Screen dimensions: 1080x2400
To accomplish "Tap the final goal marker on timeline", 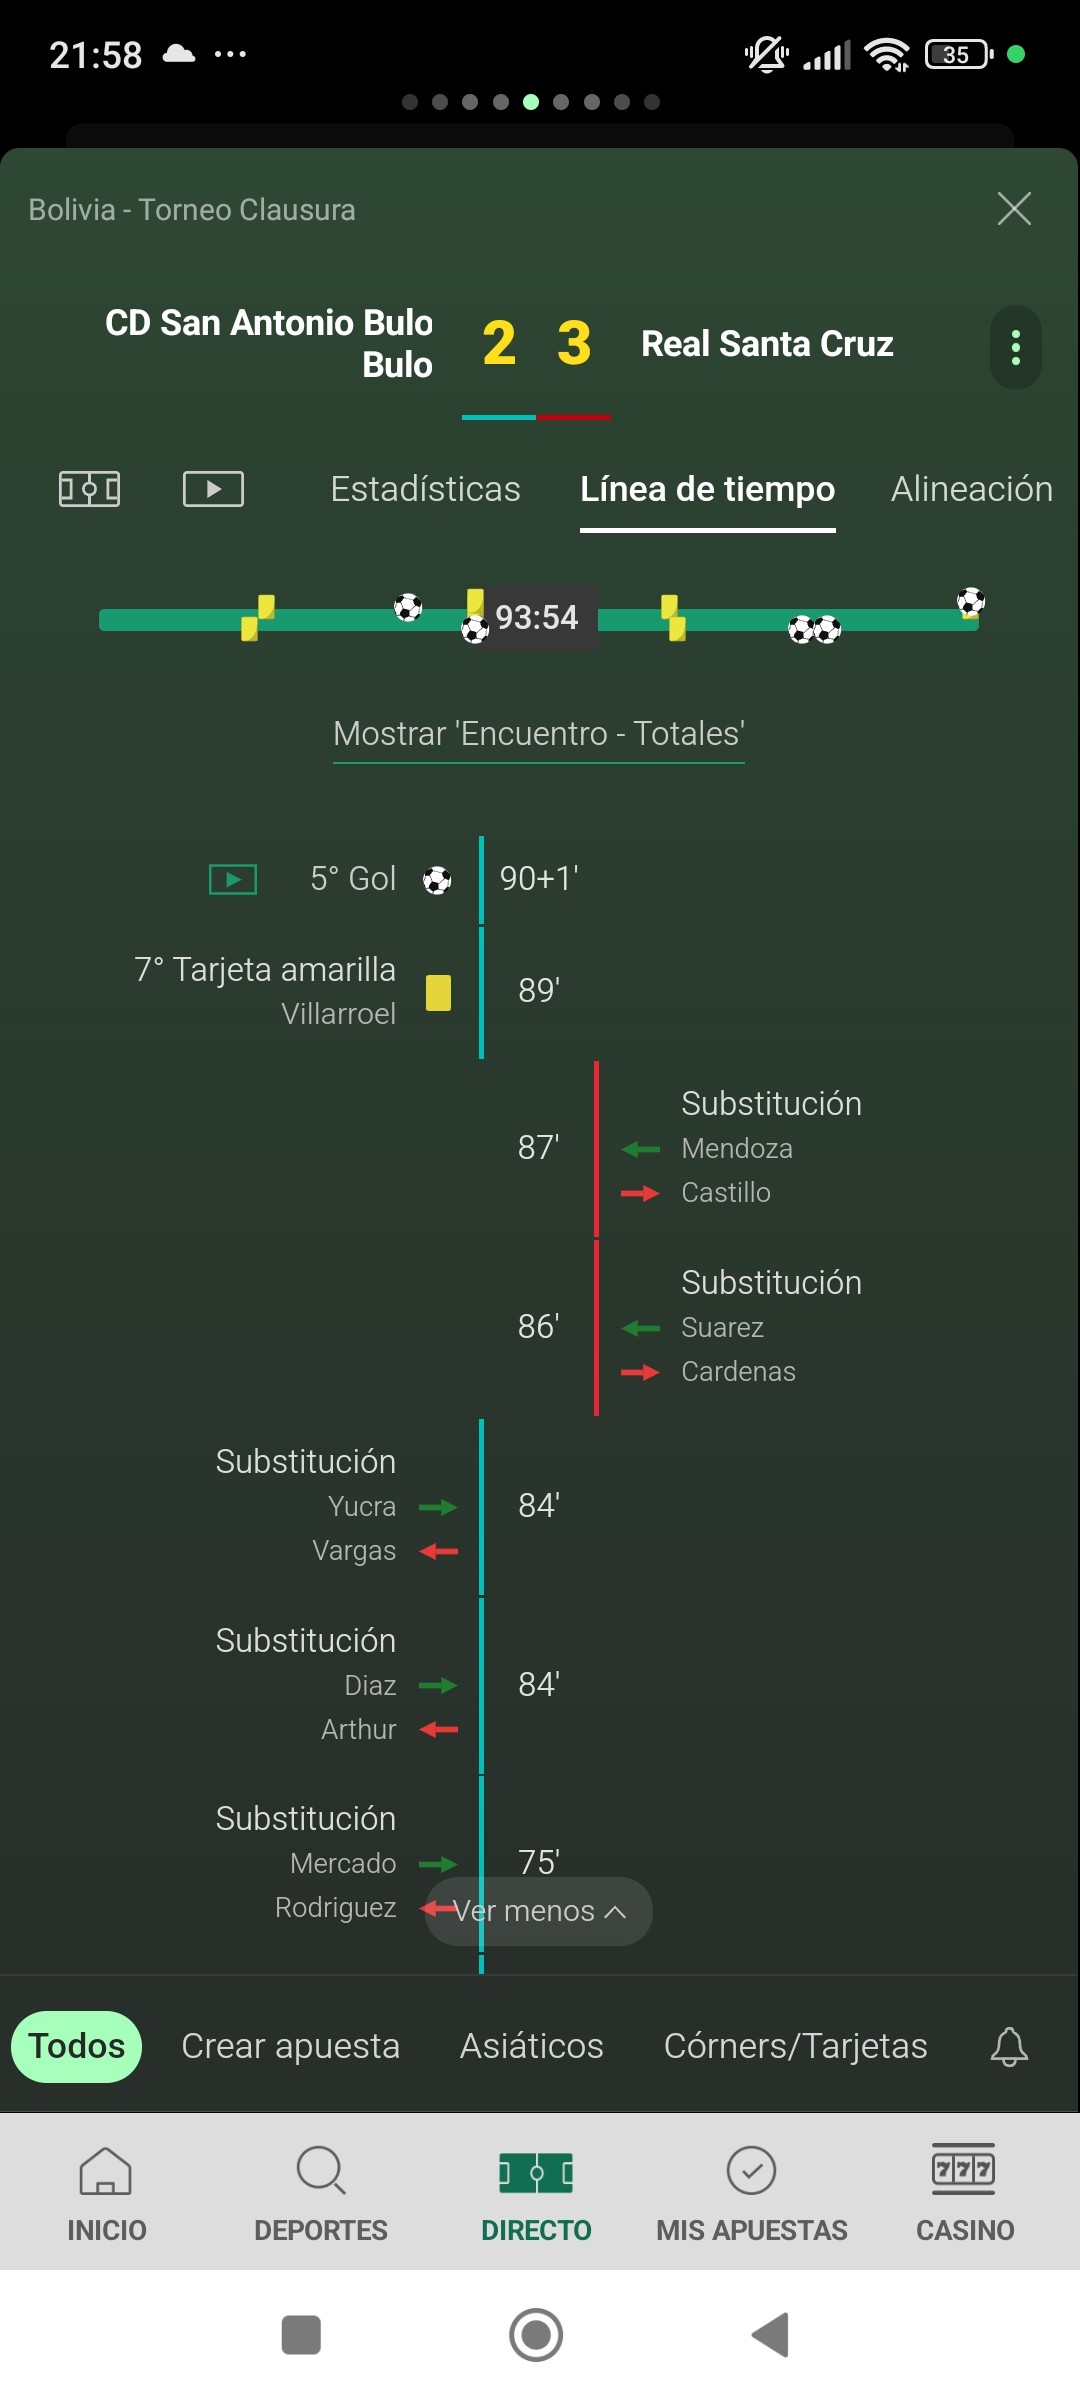I will (970, 602).
